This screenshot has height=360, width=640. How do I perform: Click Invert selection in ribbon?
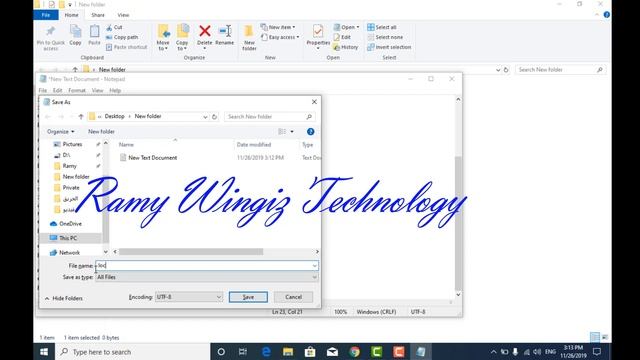389,47
